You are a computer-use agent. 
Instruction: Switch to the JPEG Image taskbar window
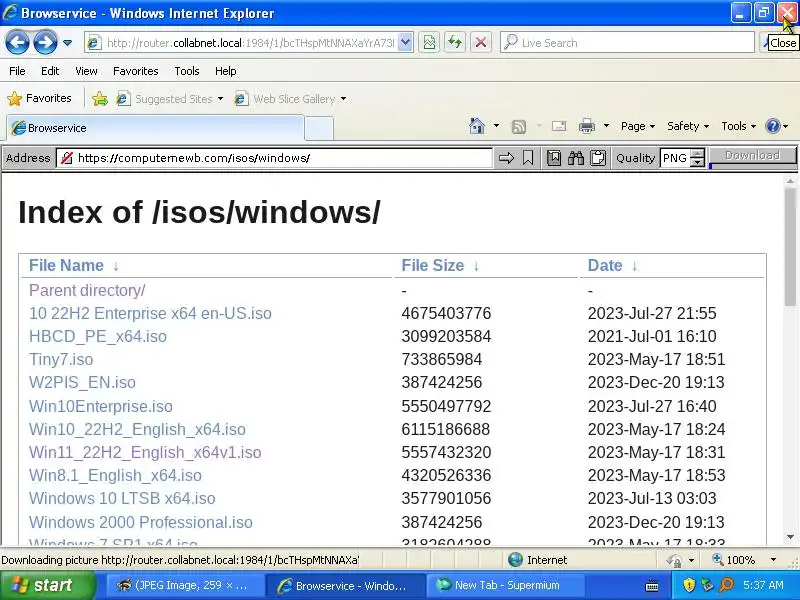[x=184, y=585]
